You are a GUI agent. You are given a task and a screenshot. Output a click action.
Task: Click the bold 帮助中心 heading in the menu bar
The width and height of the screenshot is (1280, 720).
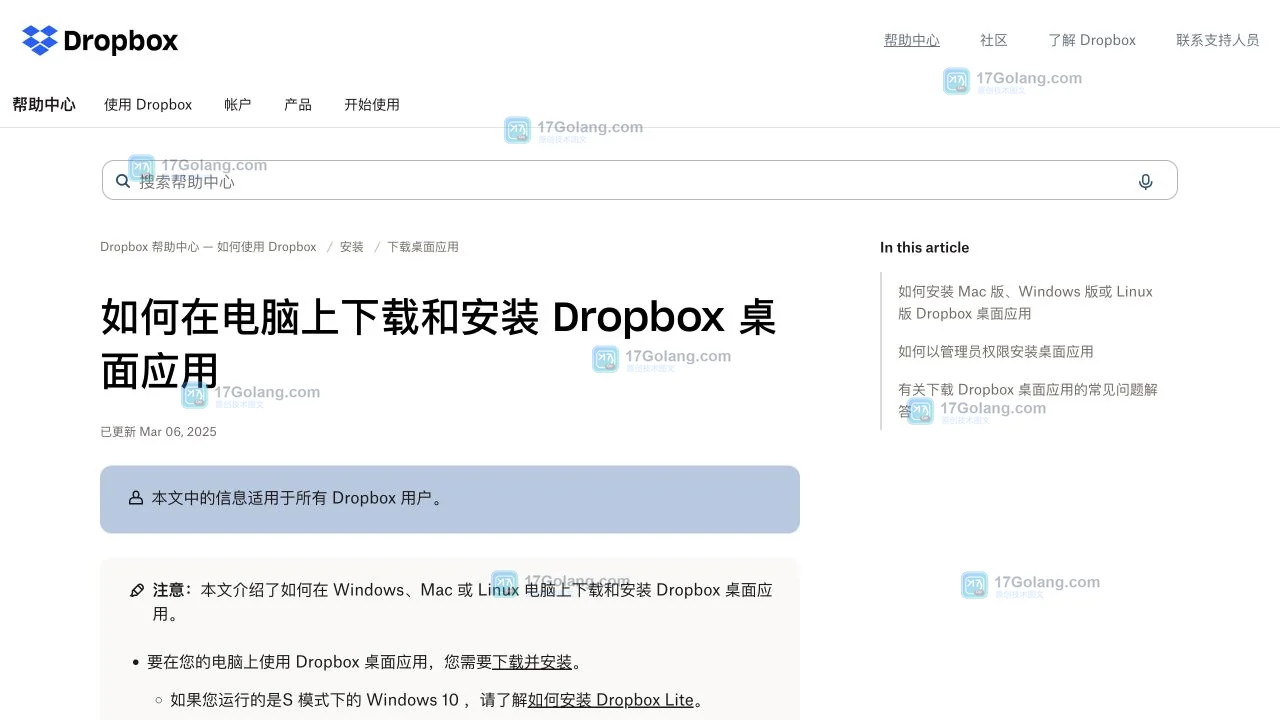[x=44, y=104]
